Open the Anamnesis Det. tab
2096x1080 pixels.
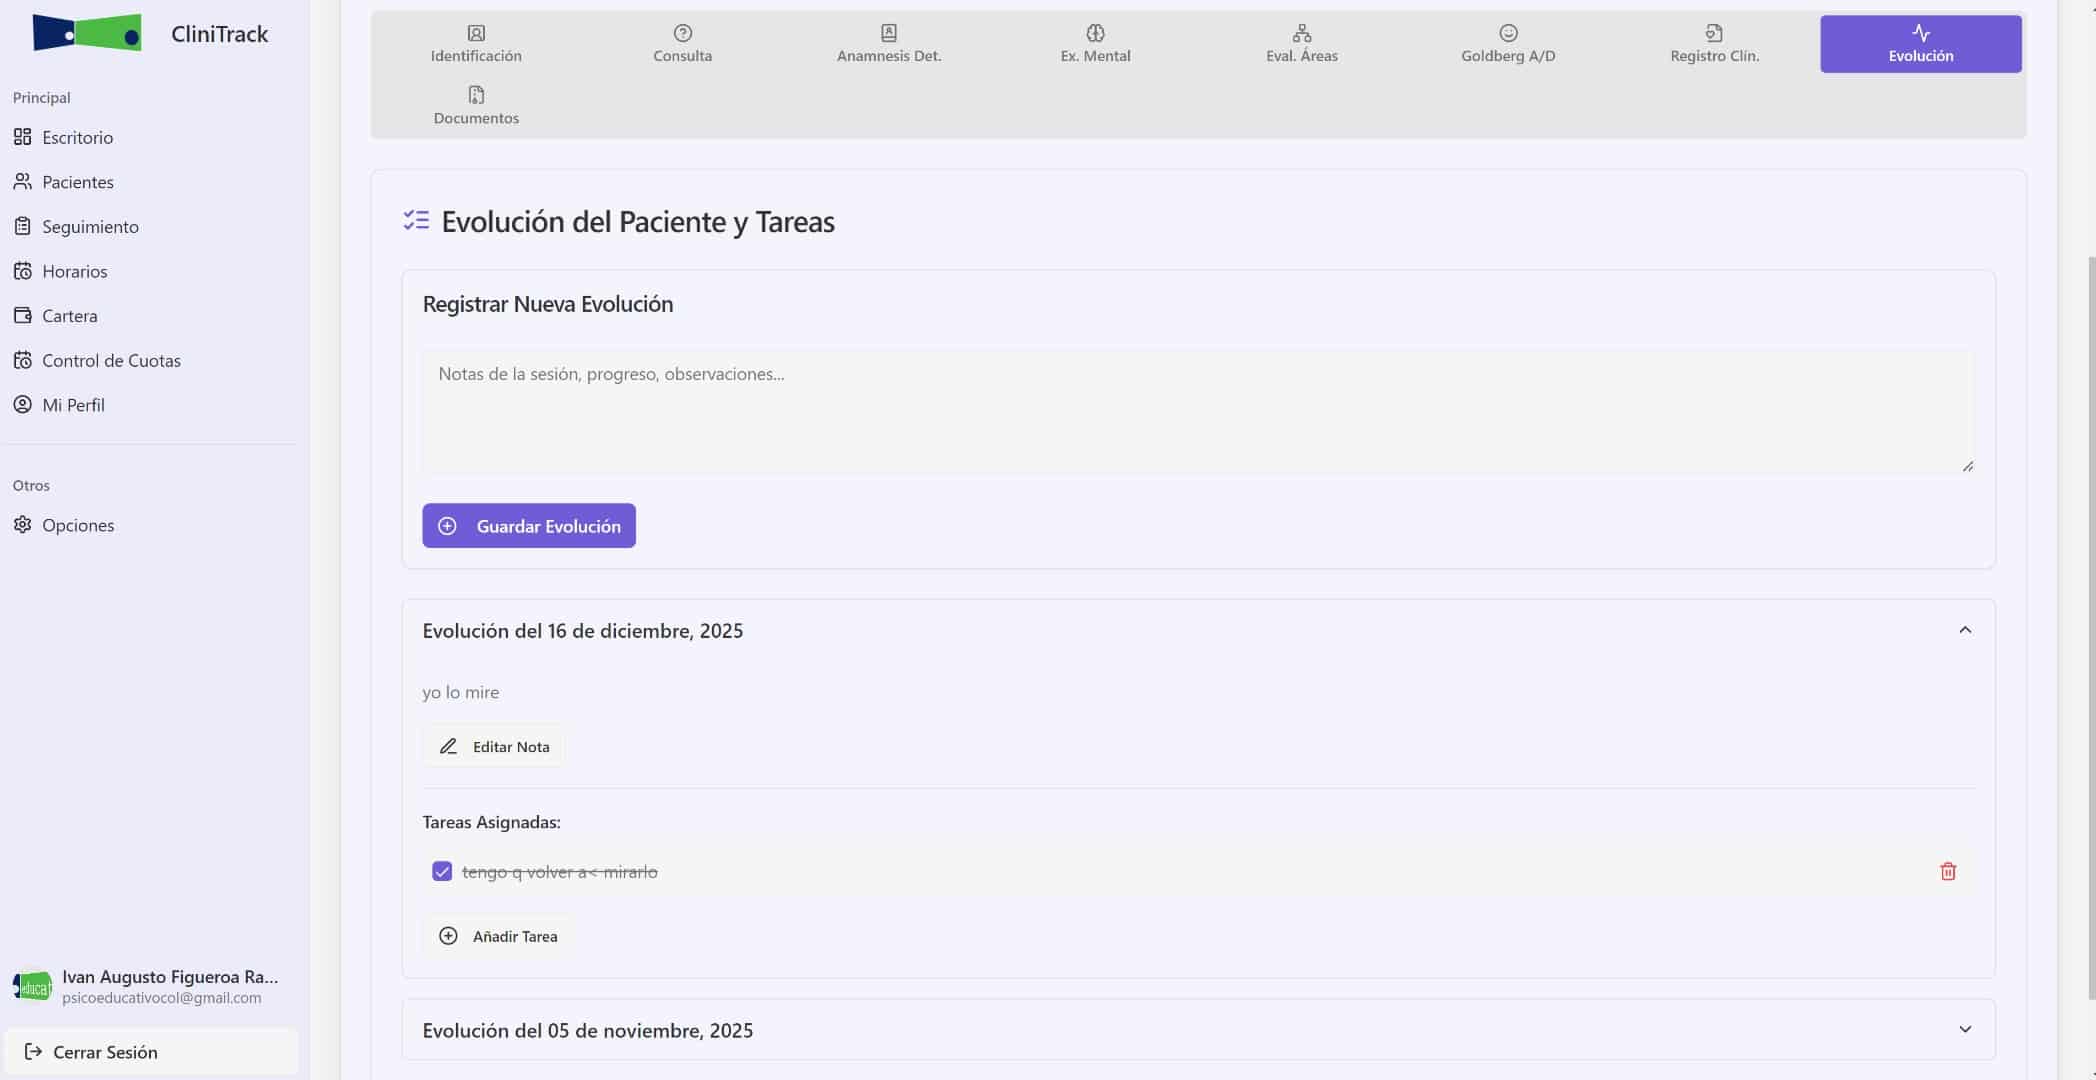pos(888,44)
